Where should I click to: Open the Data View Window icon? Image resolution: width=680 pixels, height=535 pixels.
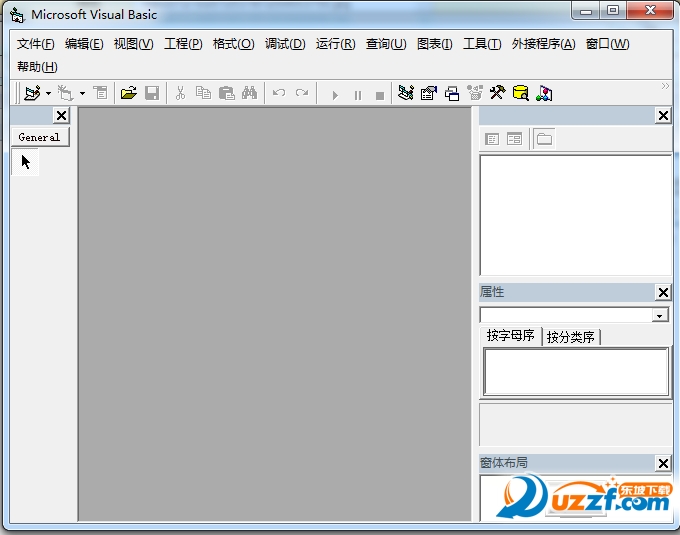[x=520, y=93]
